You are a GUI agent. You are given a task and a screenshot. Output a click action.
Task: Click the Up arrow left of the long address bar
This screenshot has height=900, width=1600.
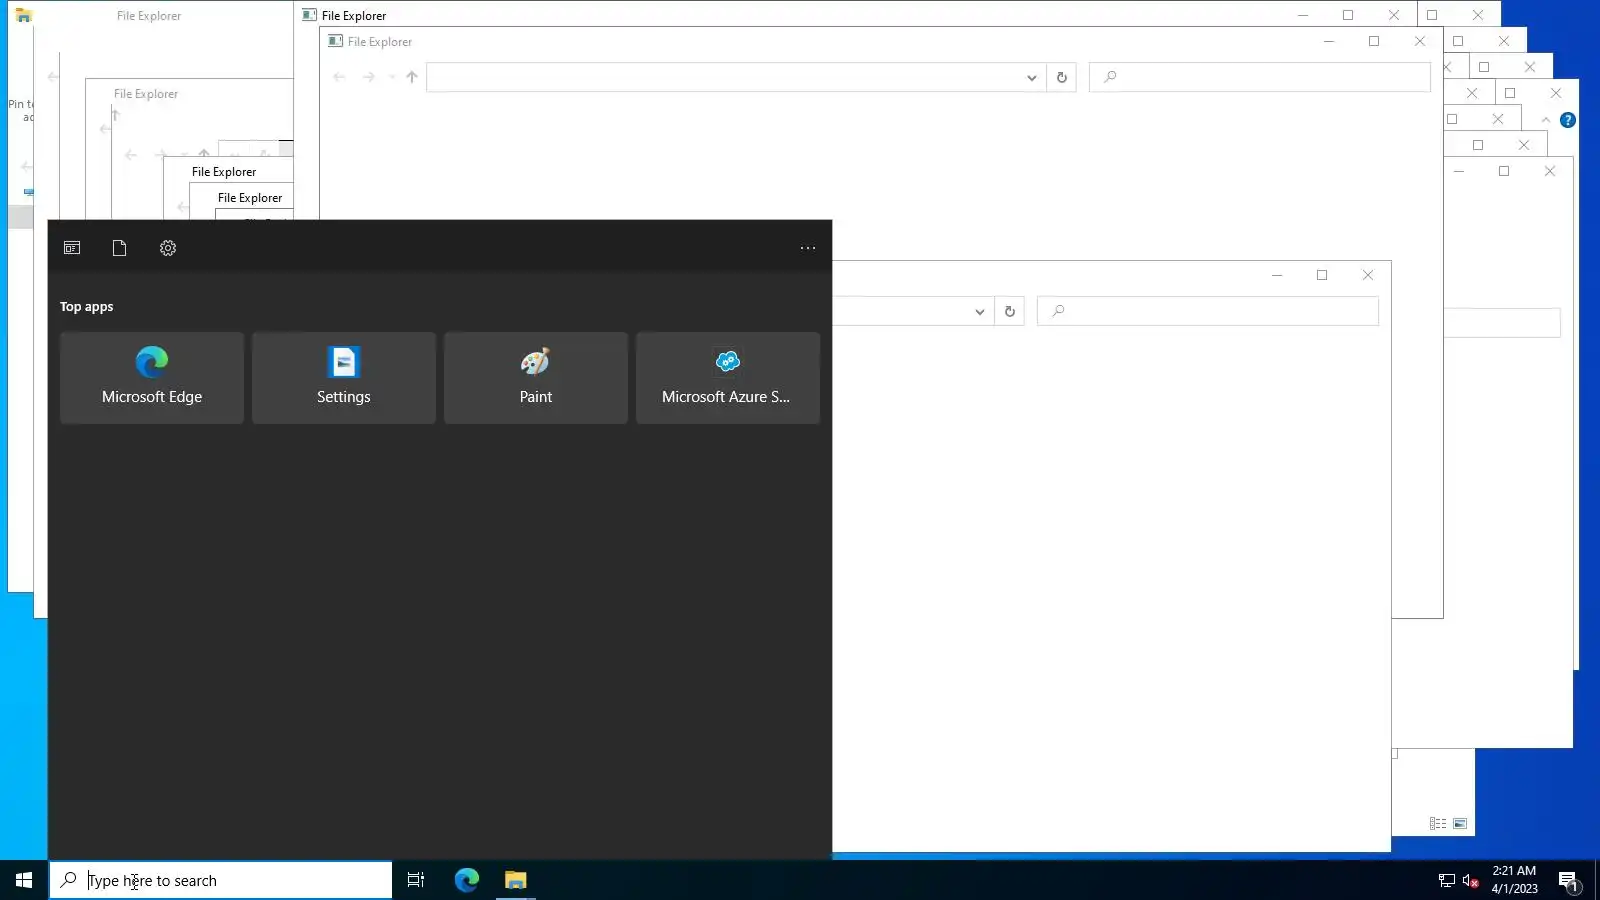point(412,77)
